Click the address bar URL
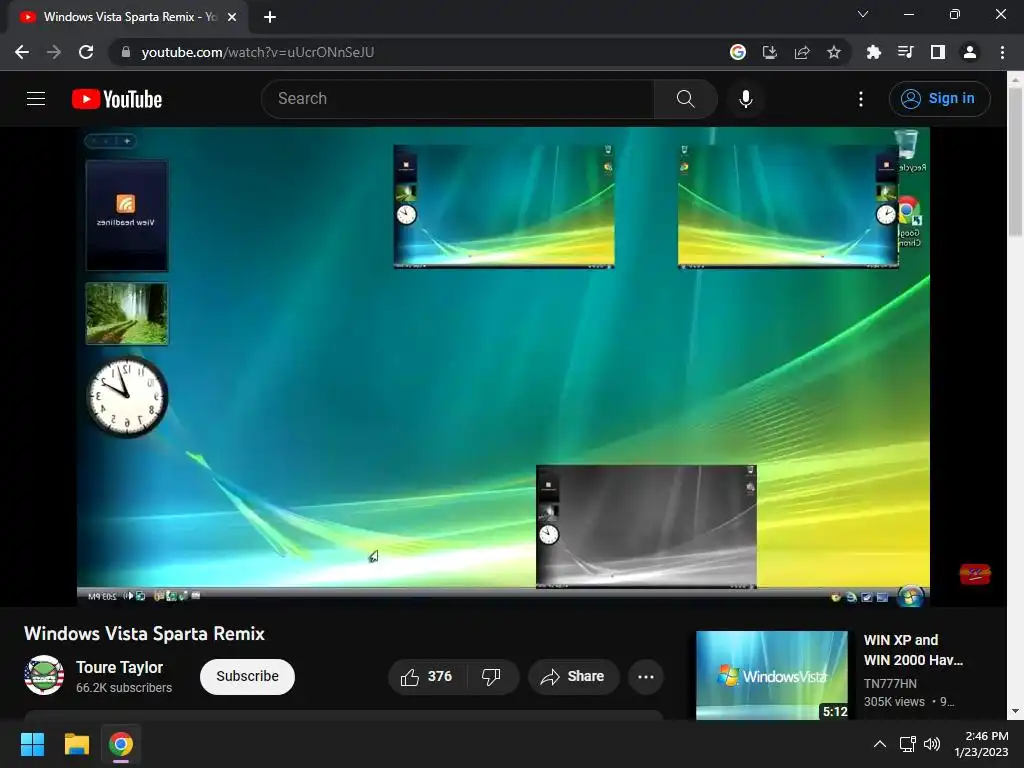1024x768 pixels. 257,52
